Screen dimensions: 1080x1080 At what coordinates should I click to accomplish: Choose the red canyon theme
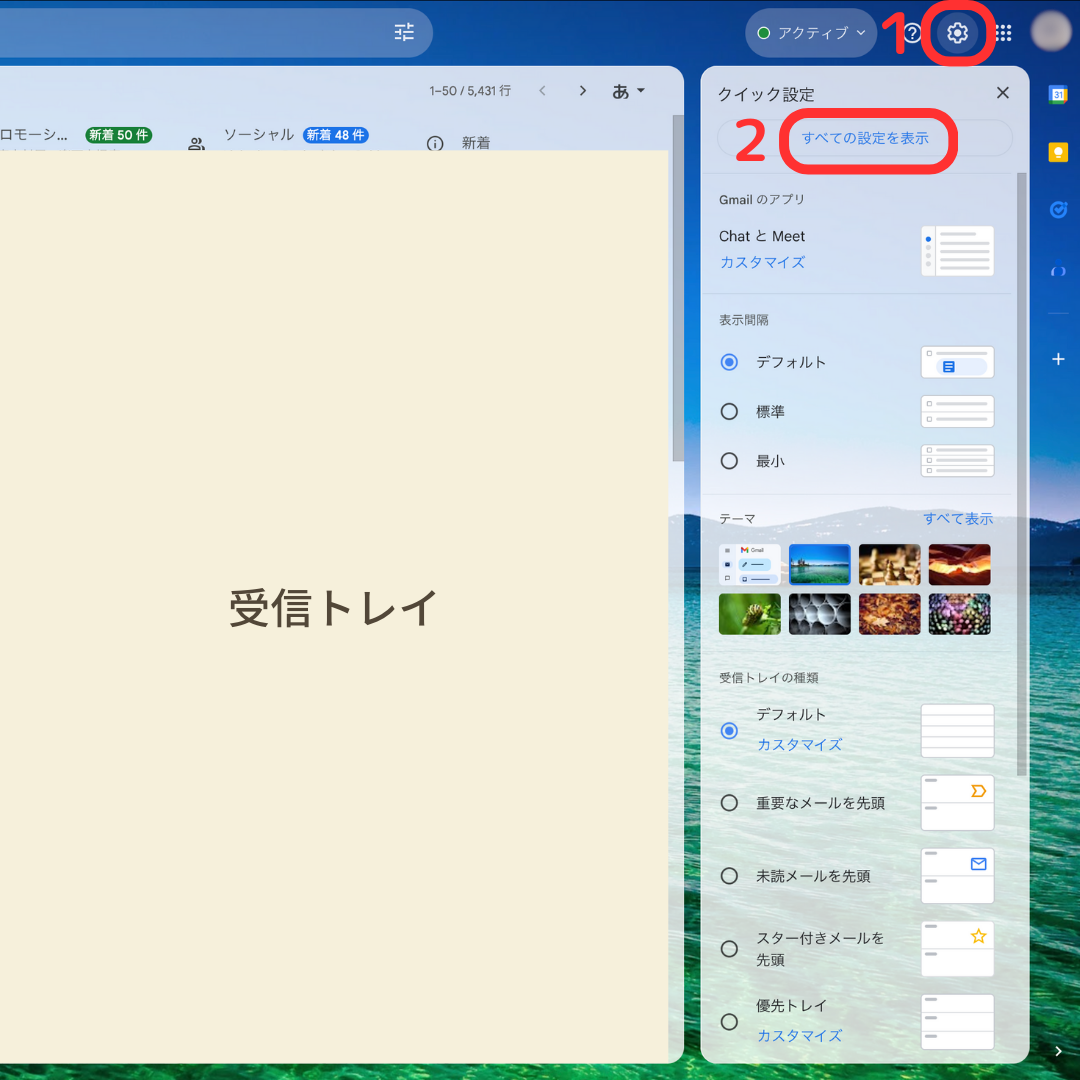click(959, 565)
